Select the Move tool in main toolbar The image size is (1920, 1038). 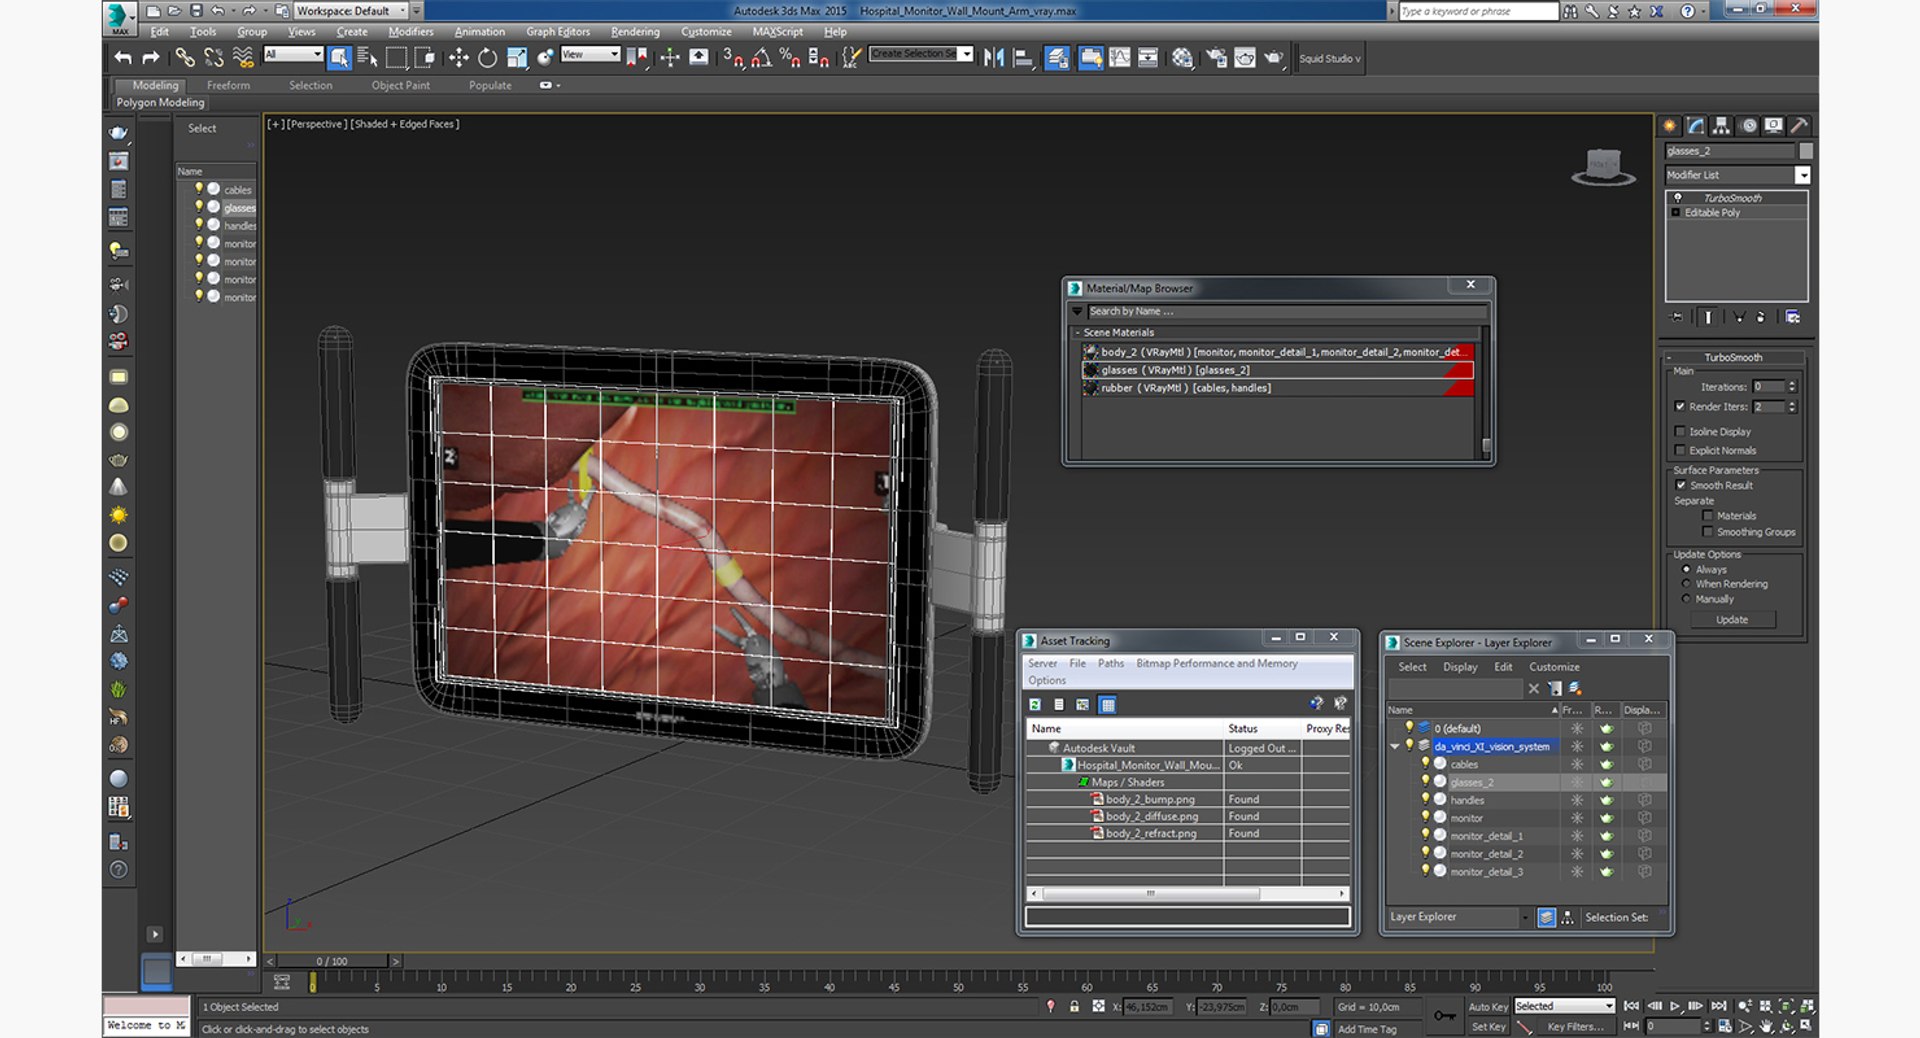pyautogui.click(x=458, y=58)
